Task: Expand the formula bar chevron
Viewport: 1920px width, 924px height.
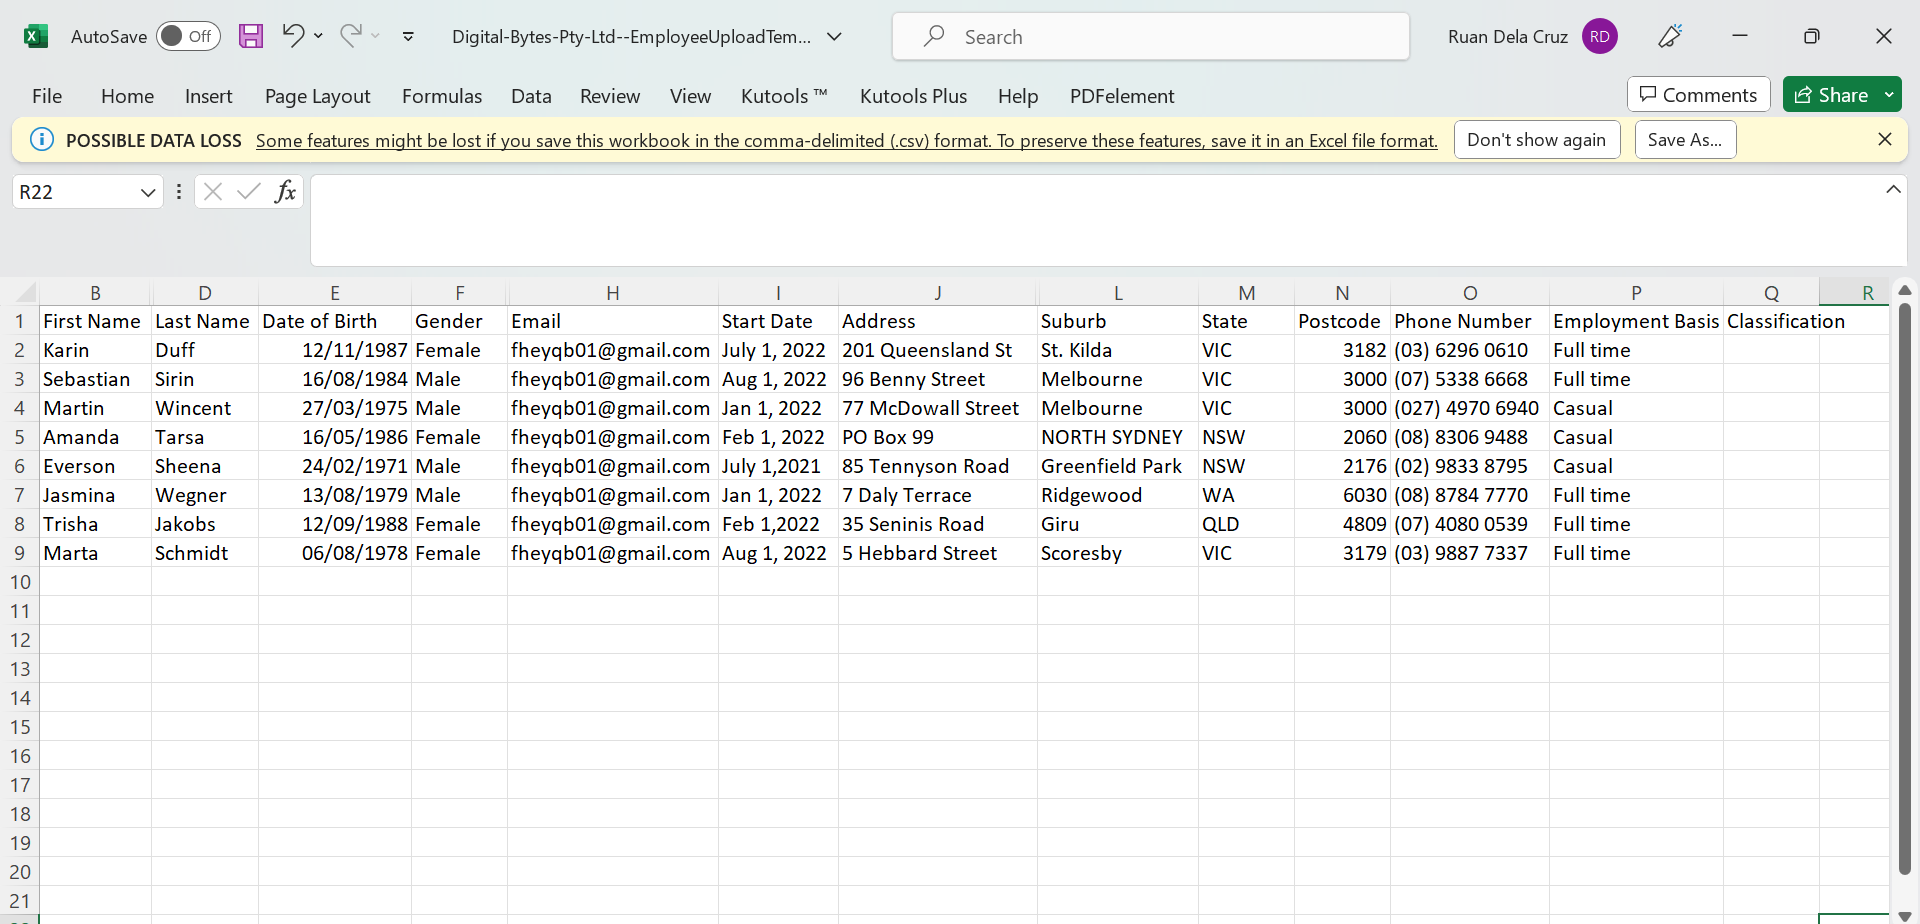Action: [x=1892, y=190]
